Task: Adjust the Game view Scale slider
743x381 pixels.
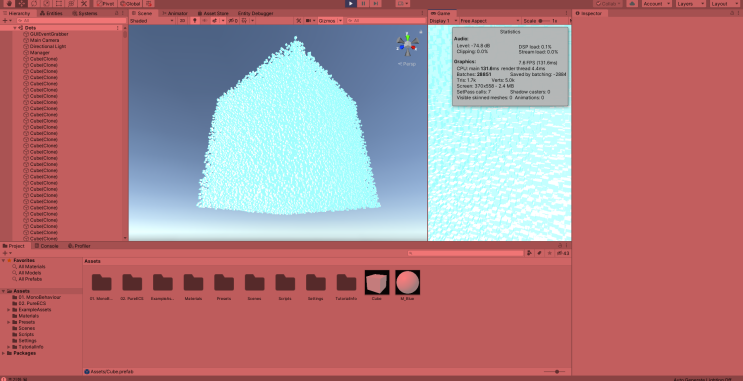Action: [x=545, y=21]
